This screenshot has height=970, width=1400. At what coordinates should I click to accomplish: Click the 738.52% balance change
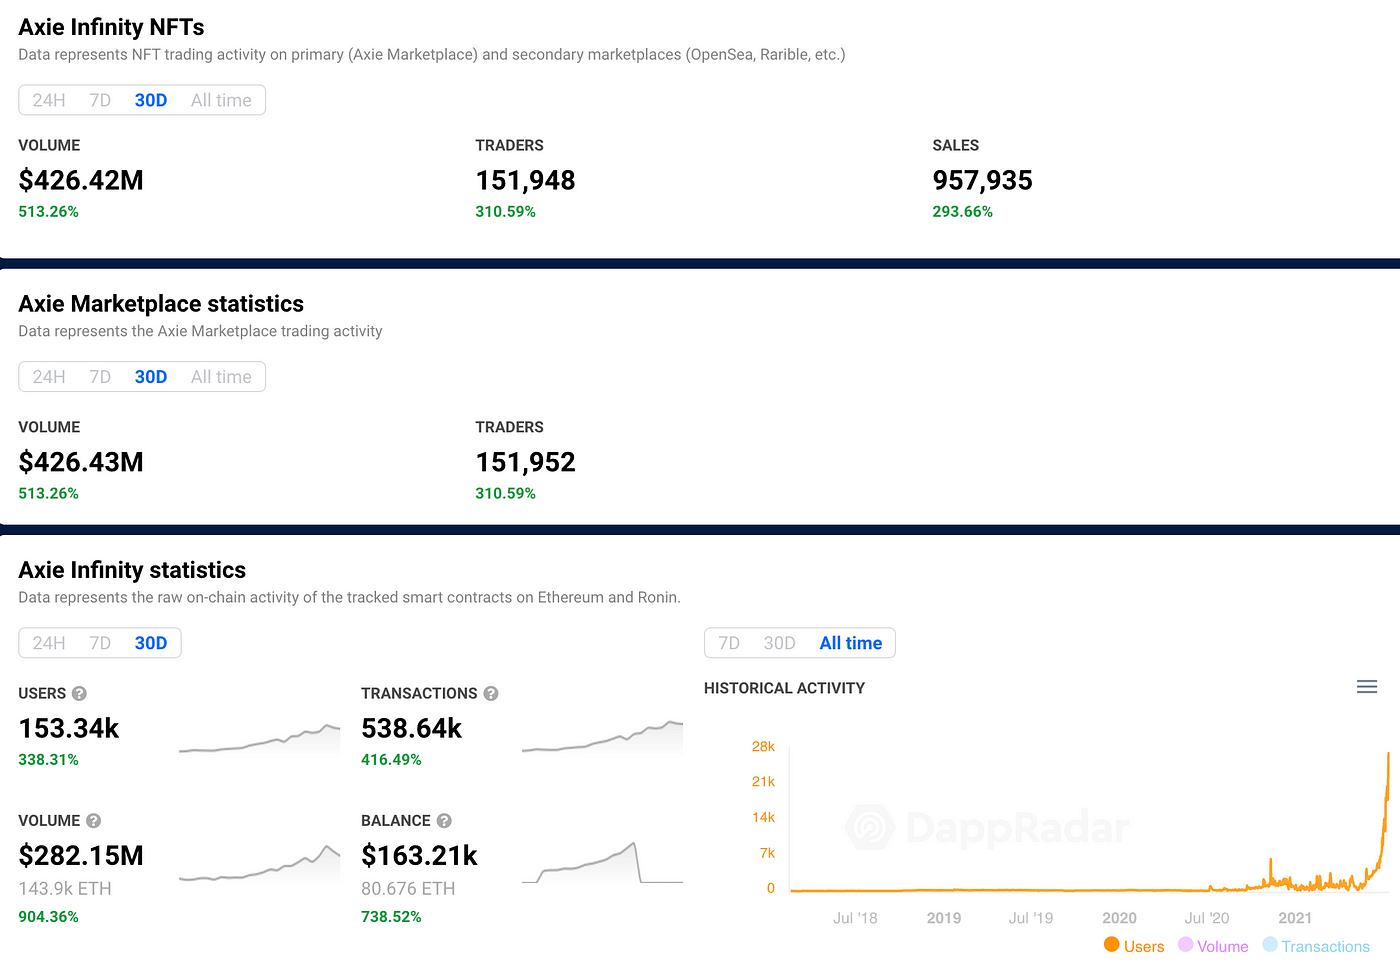(x=391, y=916)
